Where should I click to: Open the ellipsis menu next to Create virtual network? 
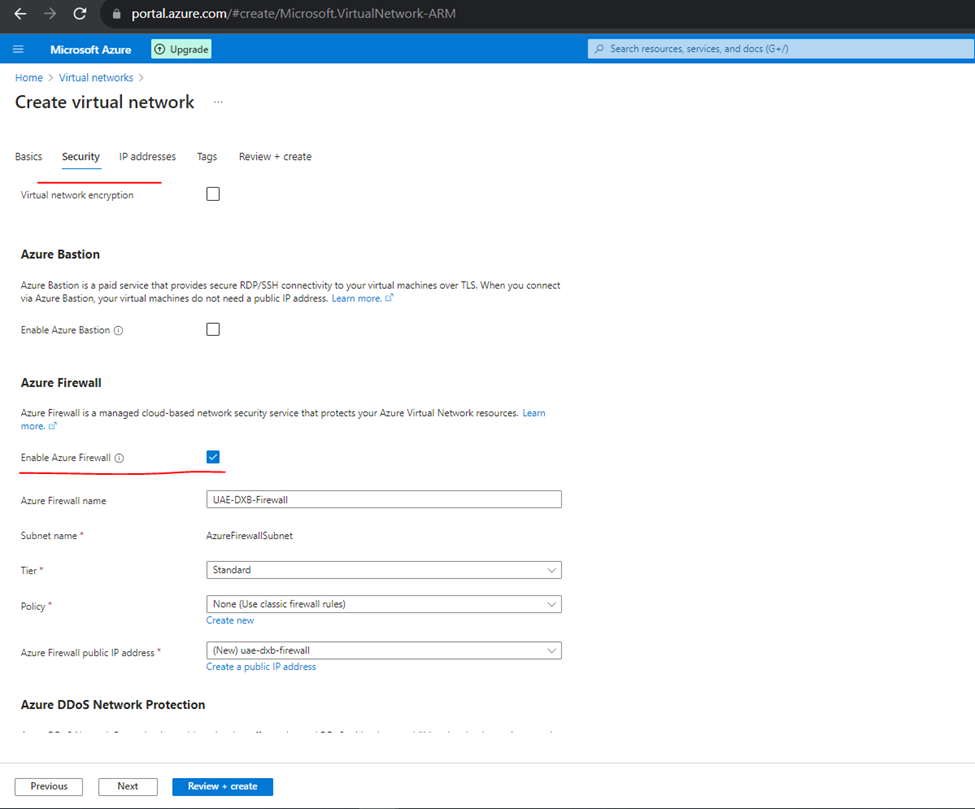point(218,102)
